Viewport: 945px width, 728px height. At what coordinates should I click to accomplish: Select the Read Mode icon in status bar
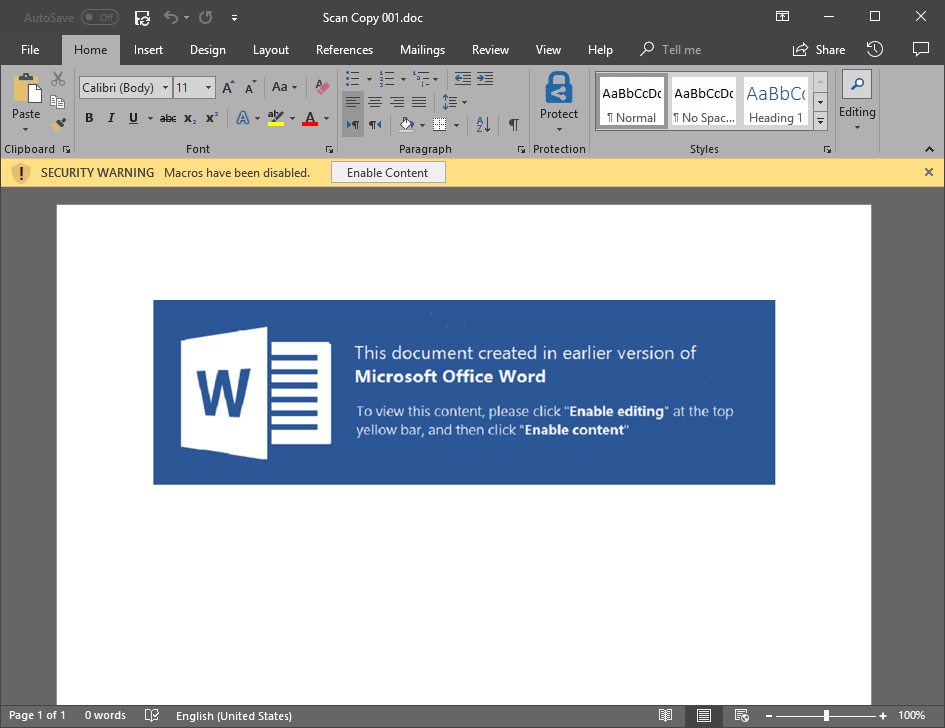click(x=666, y=715)
